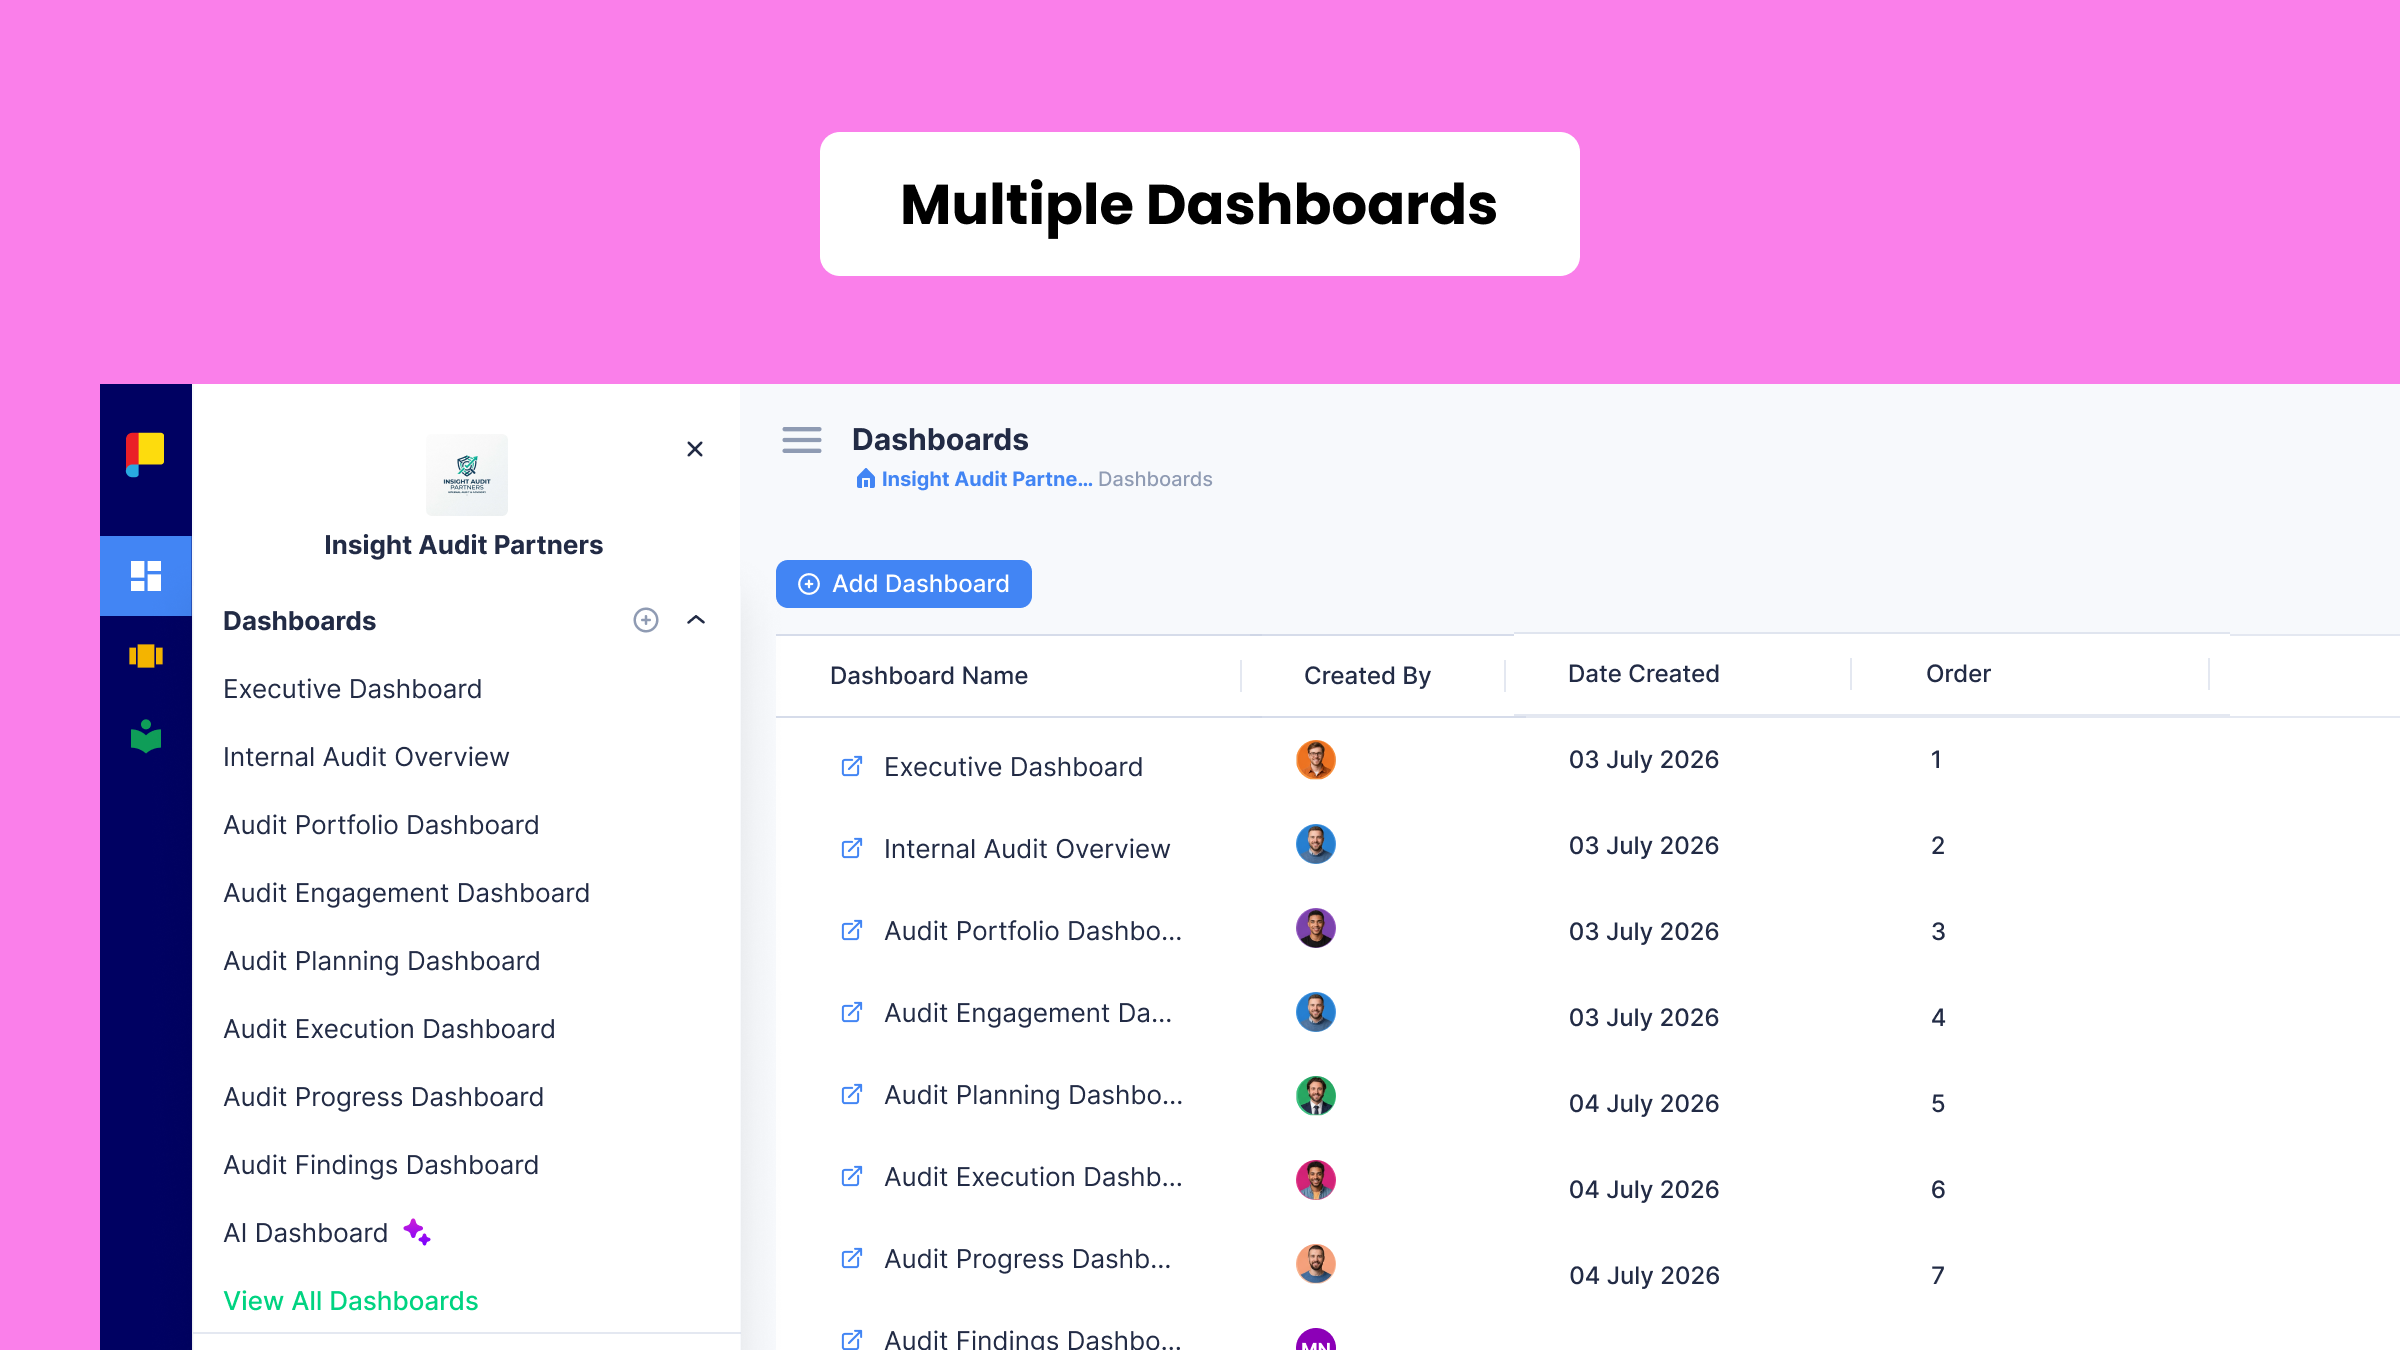Open external link icon for Audit Findings row
This screenshot has width=2400, height=1350.
point(852,1339)
